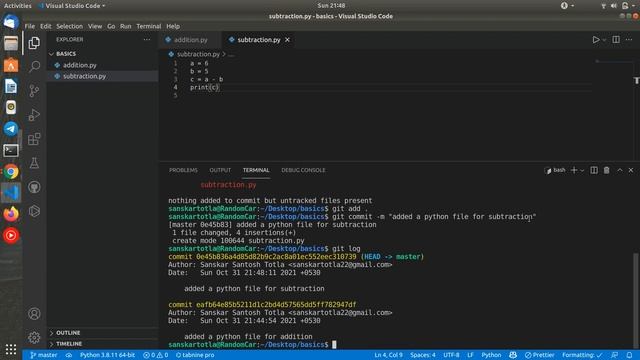Click Ubuntu Activities button

click(x=18, y=6)
